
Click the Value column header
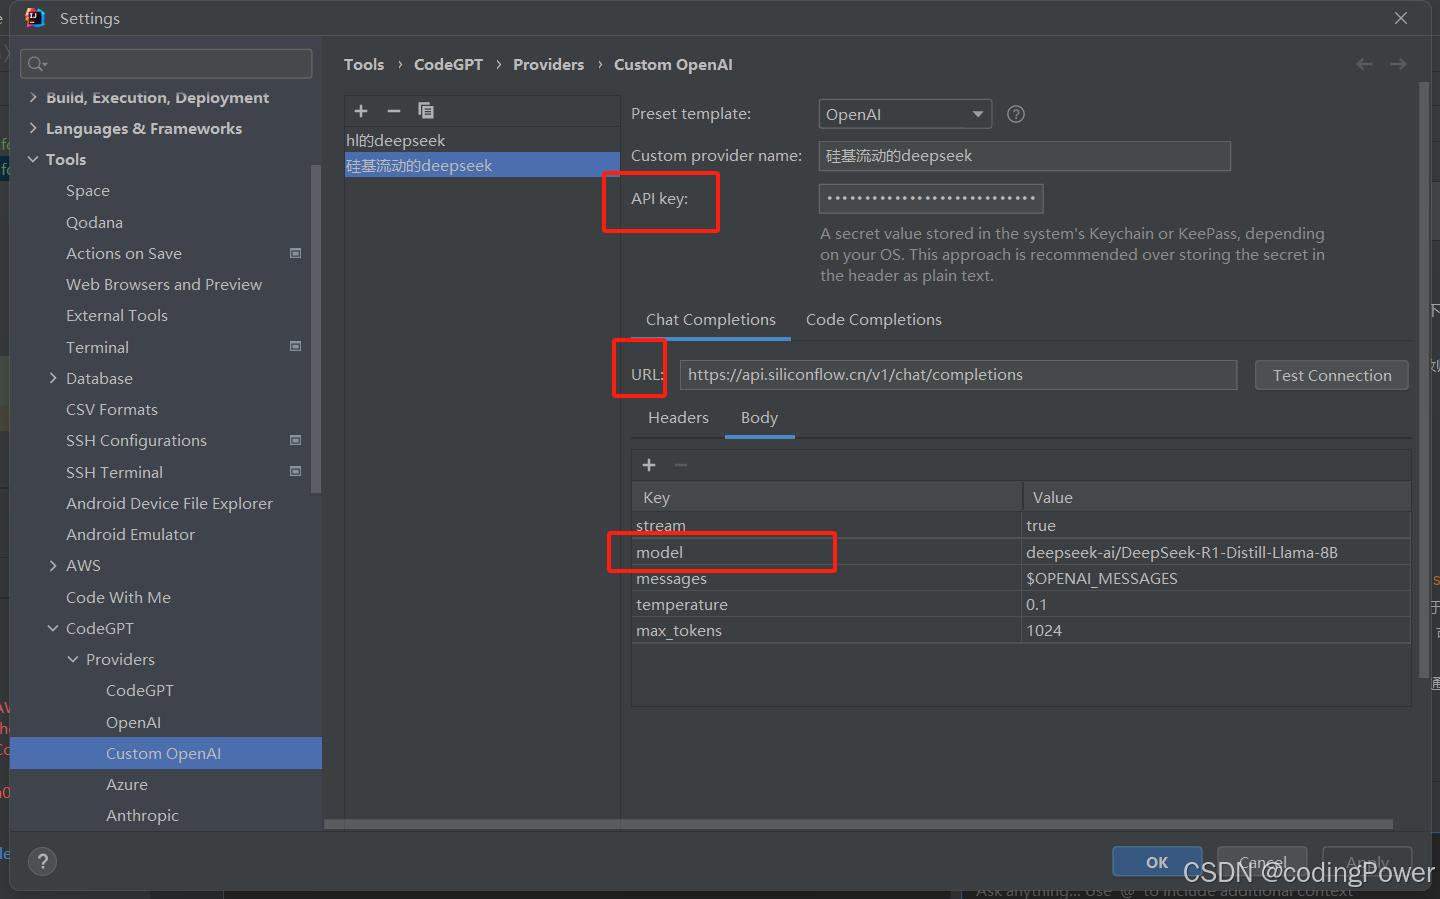tap(1216, 497)
